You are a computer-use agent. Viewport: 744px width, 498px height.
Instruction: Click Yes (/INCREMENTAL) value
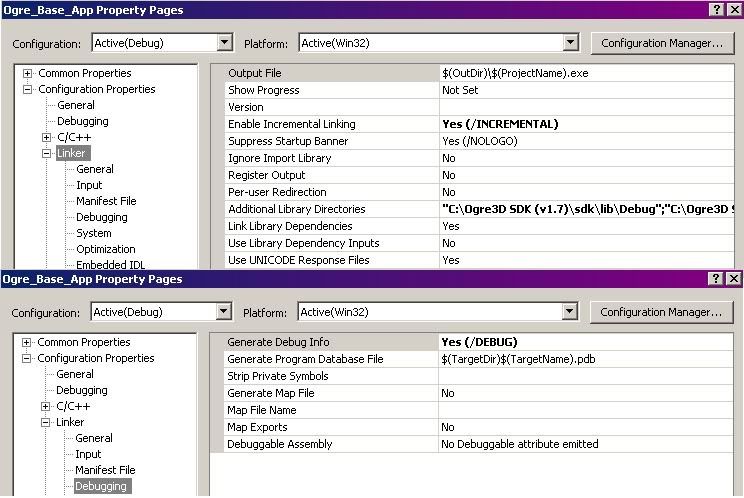coord(500,124)
